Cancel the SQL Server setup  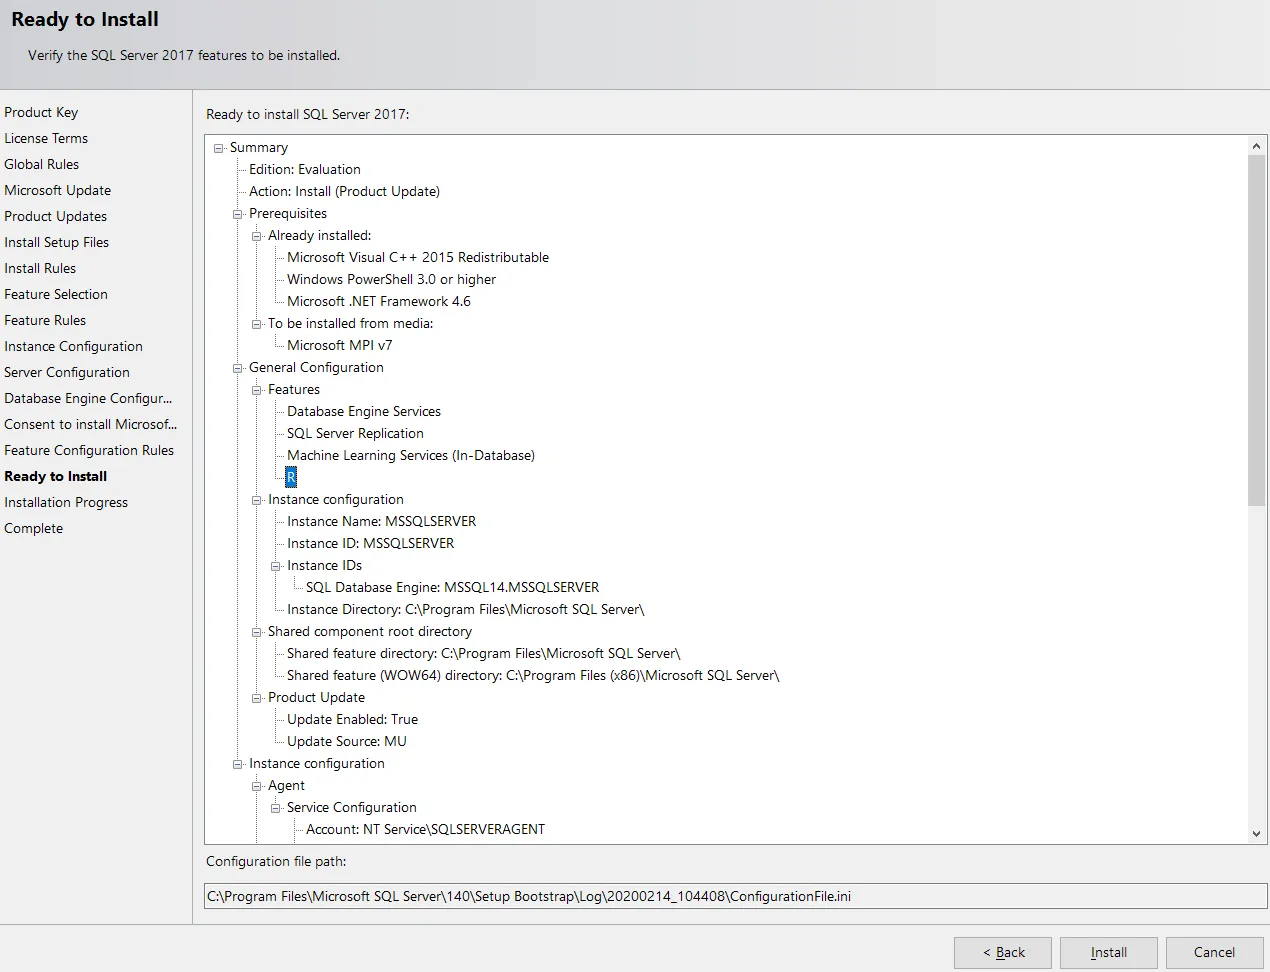[1214, 952]
